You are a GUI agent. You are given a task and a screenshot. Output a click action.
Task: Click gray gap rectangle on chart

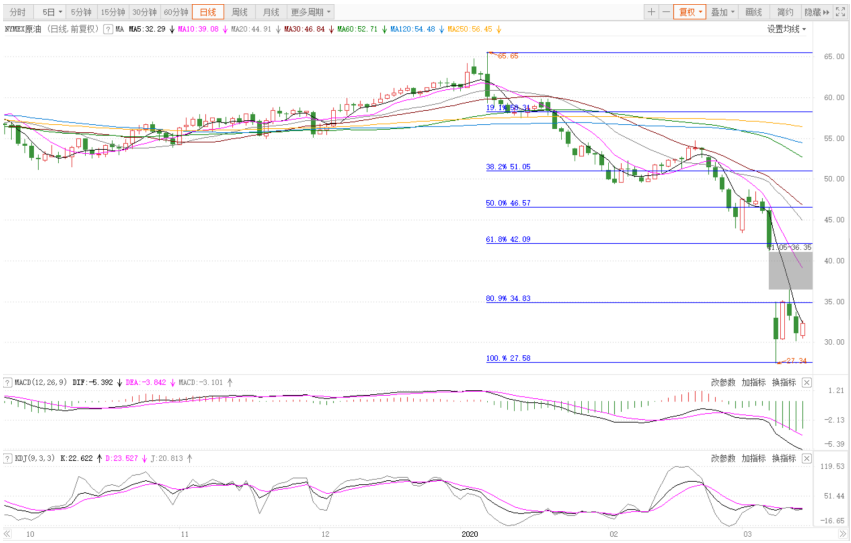pyautogui.click(x=790, y=270)
